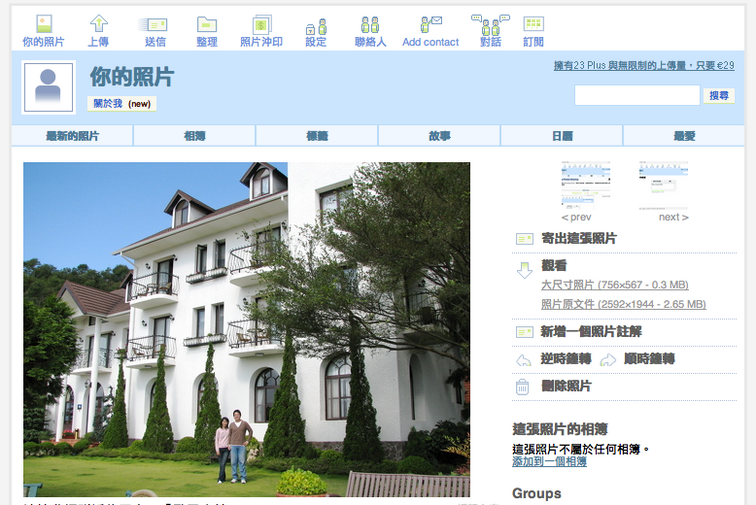Image resolution: width=756 pixels, height=505 pixels.
Task: Switch to the 故事 tab
Action: 440,136
